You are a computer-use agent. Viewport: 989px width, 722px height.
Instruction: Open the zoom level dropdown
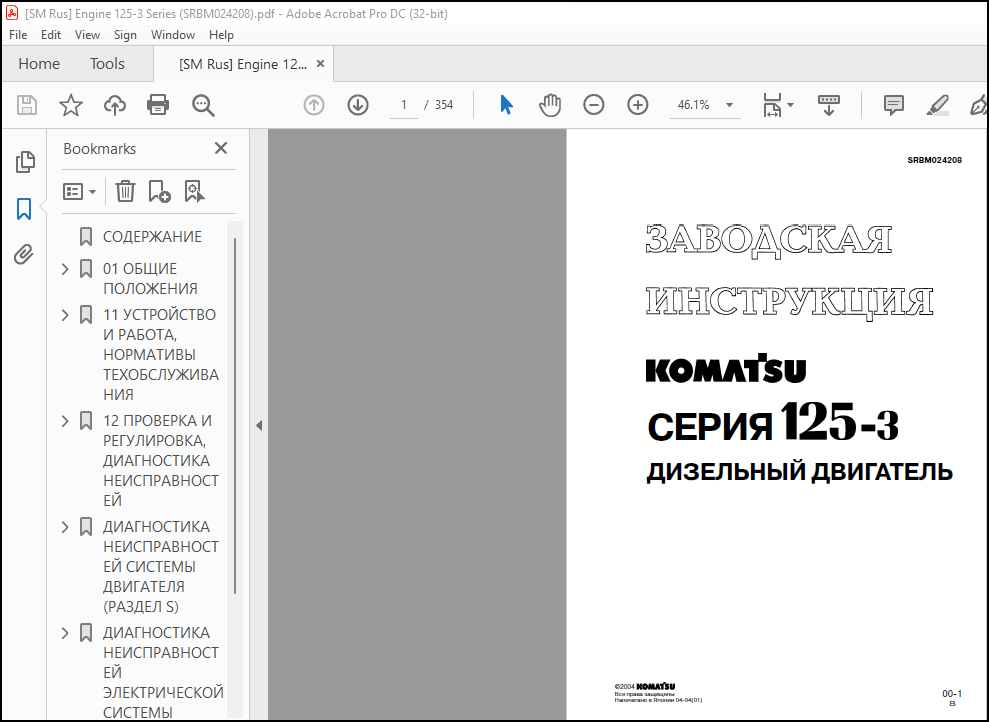[x=730, y=105]
